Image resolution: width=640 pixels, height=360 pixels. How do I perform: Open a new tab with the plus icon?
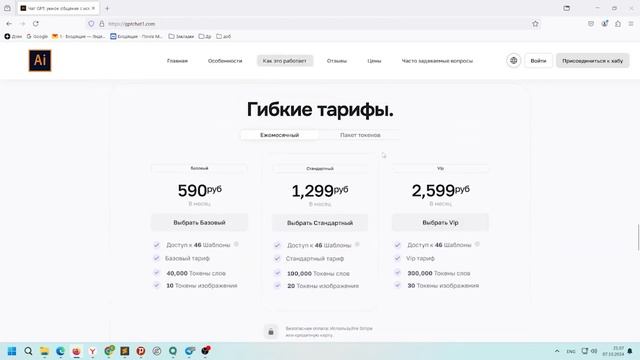pyautogui.click(x=107, y=8)
